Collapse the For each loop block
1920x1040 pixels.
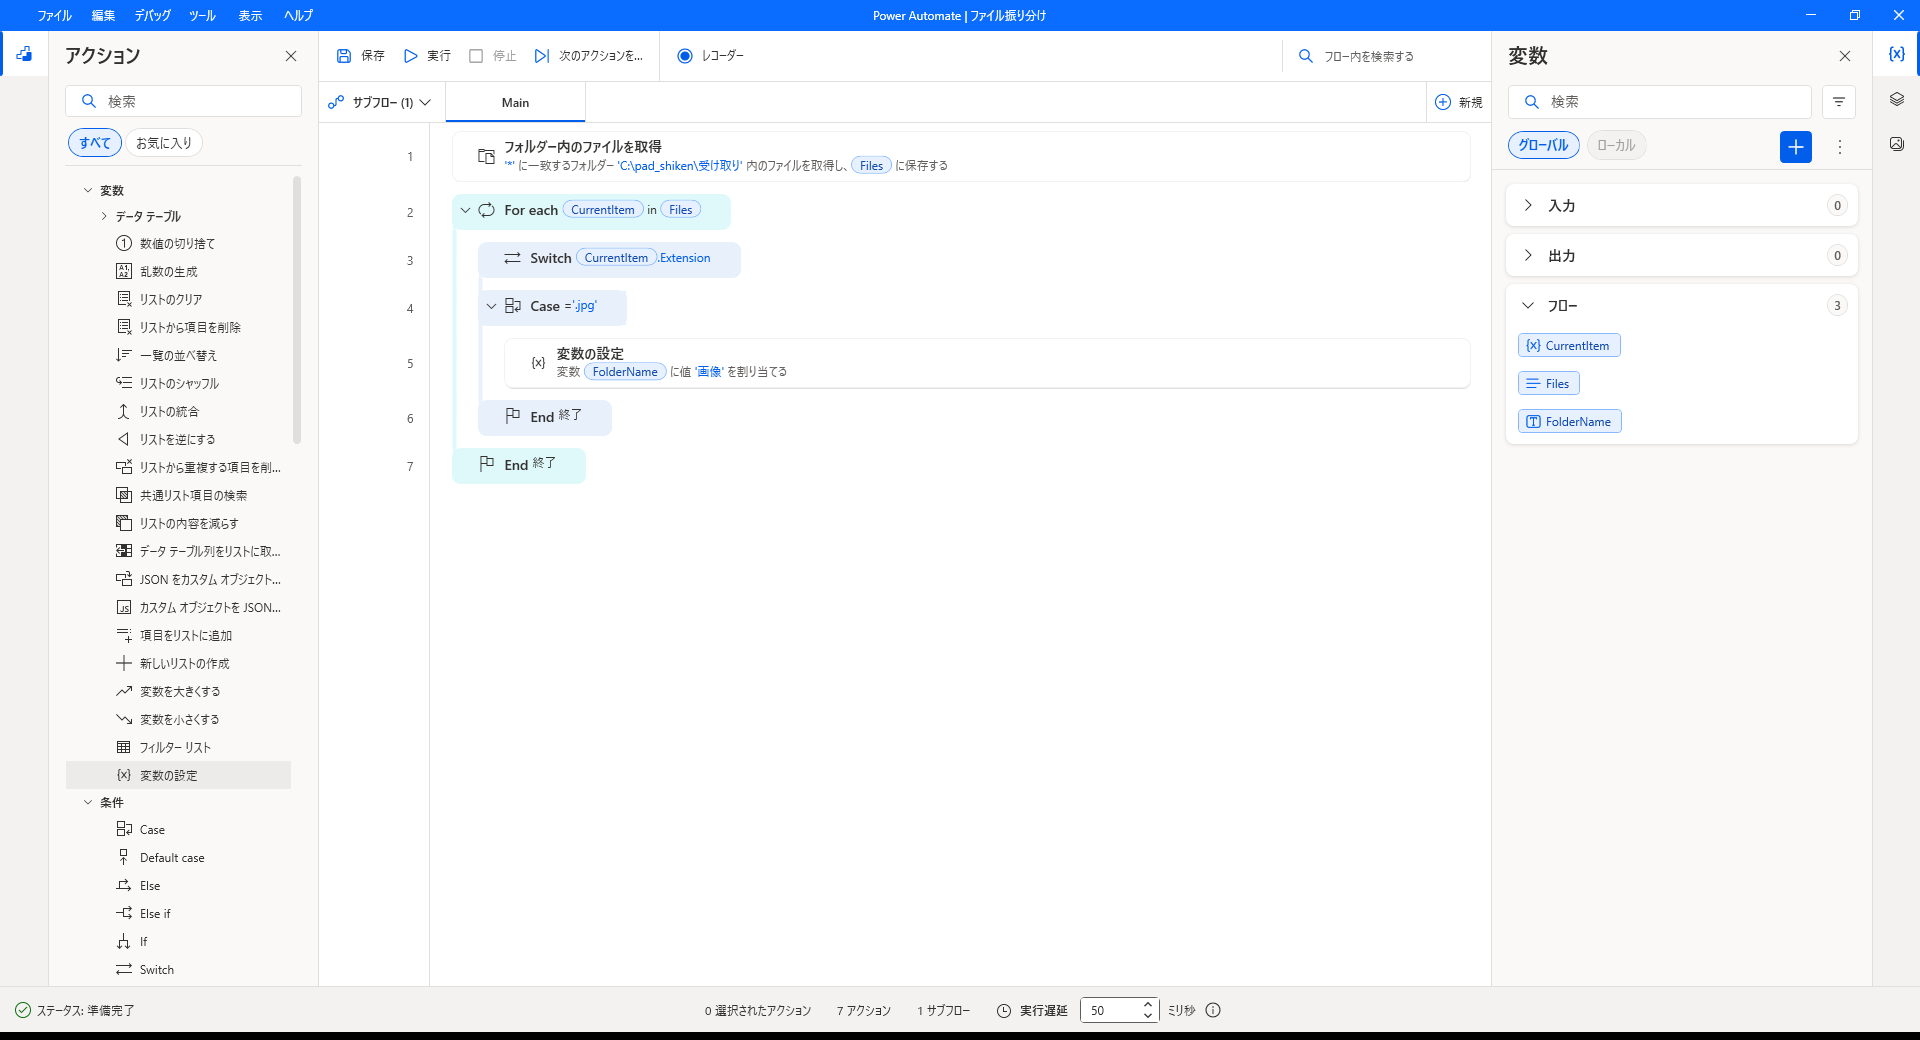click(x=465, y=210)
